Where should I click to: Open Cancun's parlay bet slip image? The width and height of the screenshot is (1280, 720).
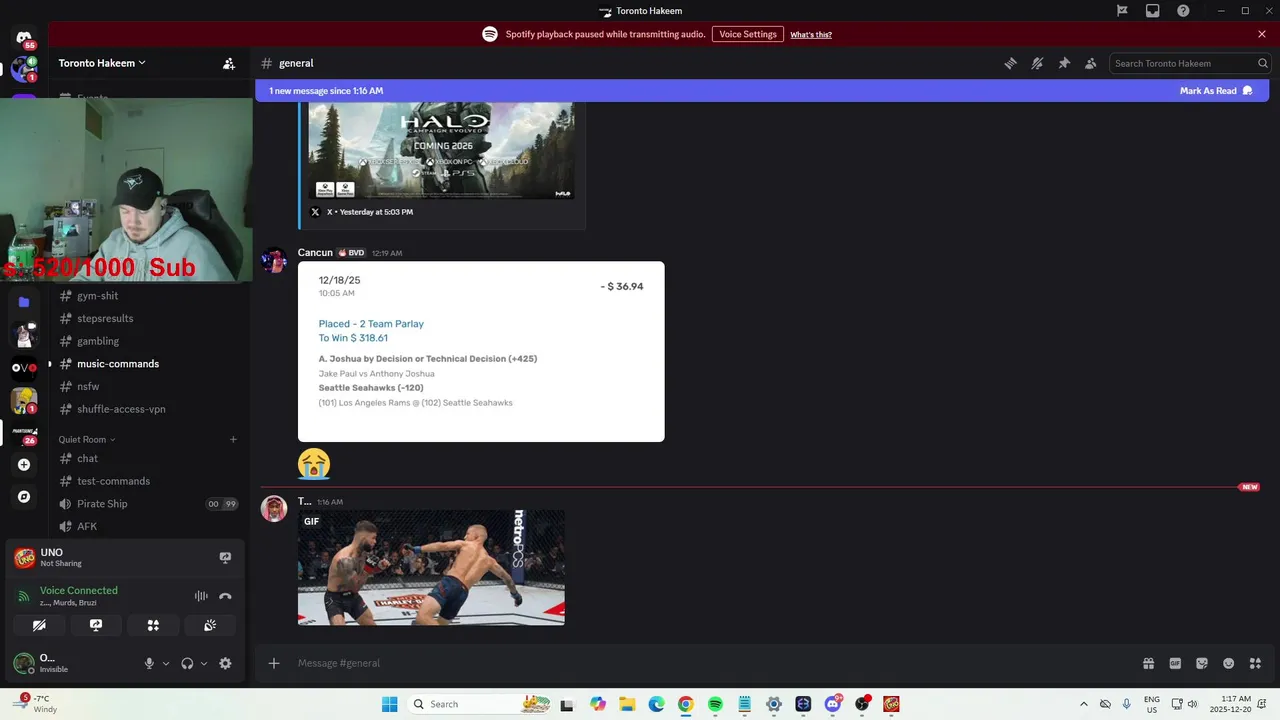click(x=481, y=352)
